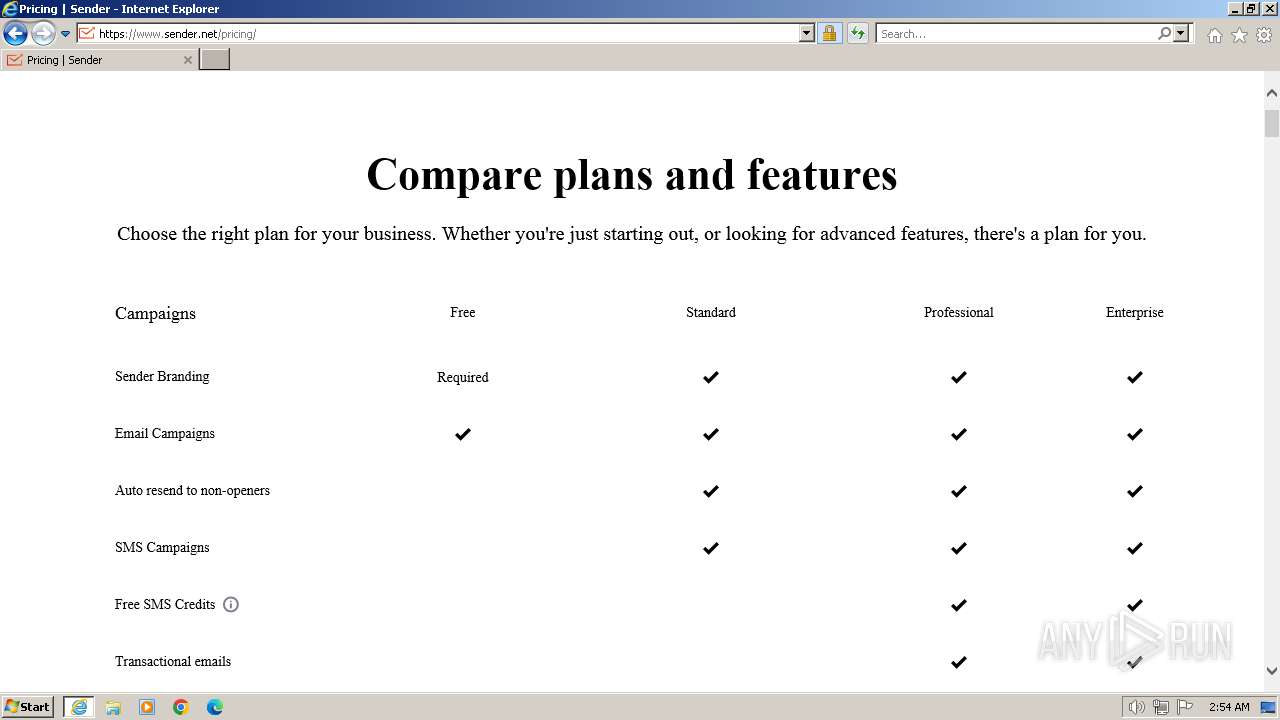Click the Required text under Free

coord(462,377)
